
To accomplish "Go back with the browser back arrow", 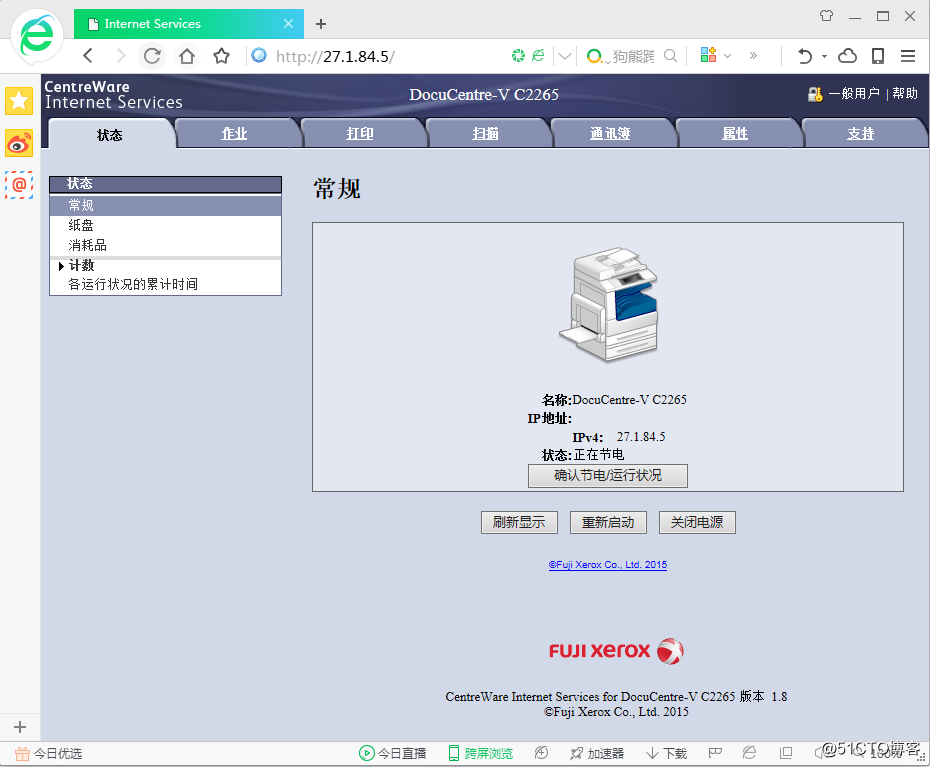I will coord(88,56).
